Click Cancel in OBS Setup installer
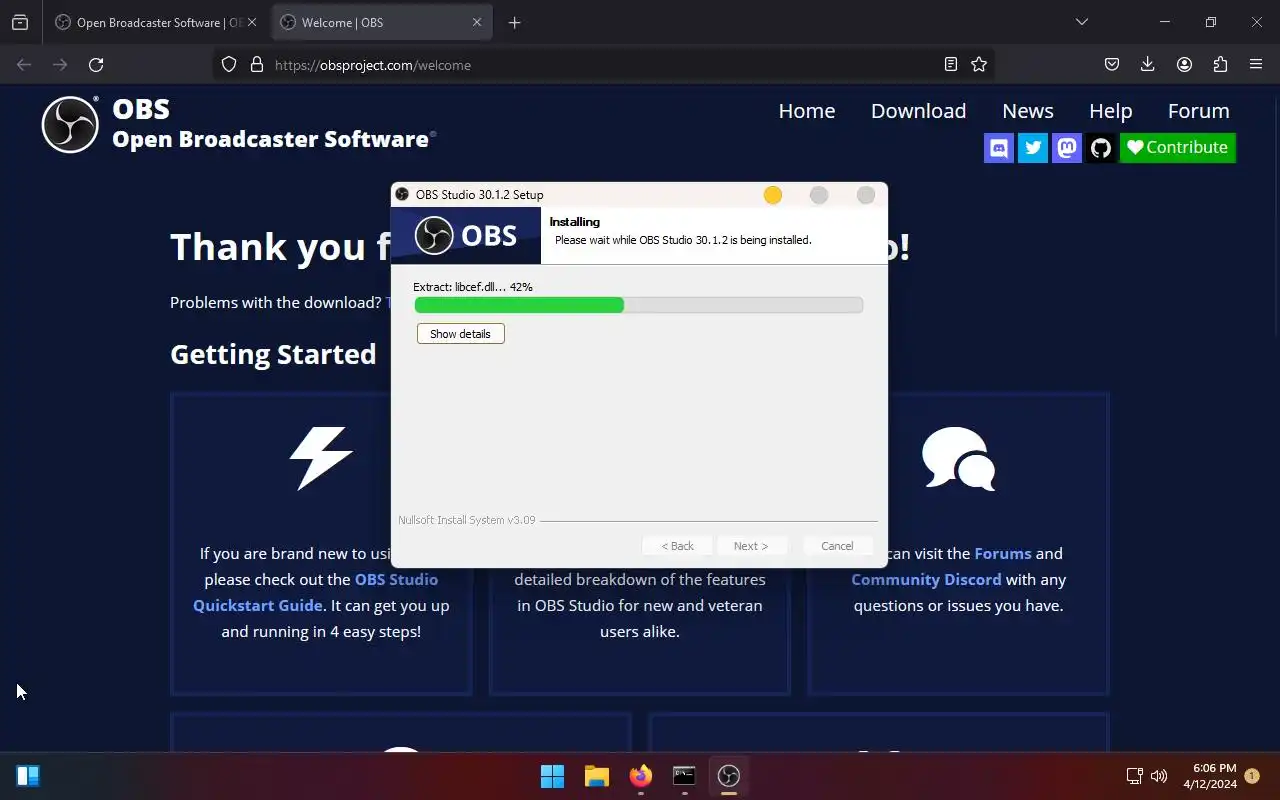 click(x=837, y=546)
